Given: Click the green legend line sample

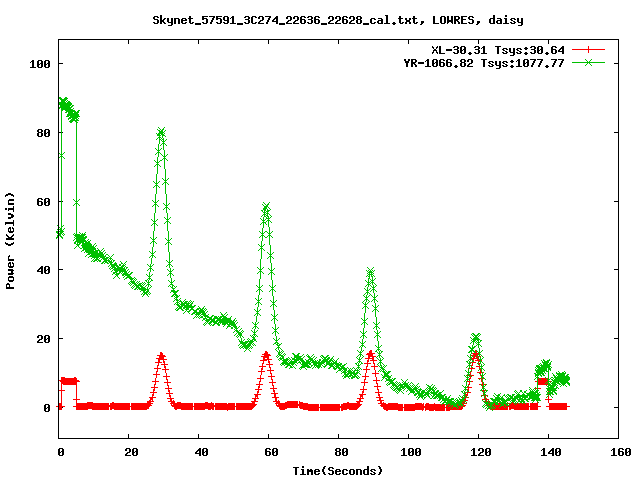Looking at the screenshot, I should pyautogui.click(x=588, y=63).
